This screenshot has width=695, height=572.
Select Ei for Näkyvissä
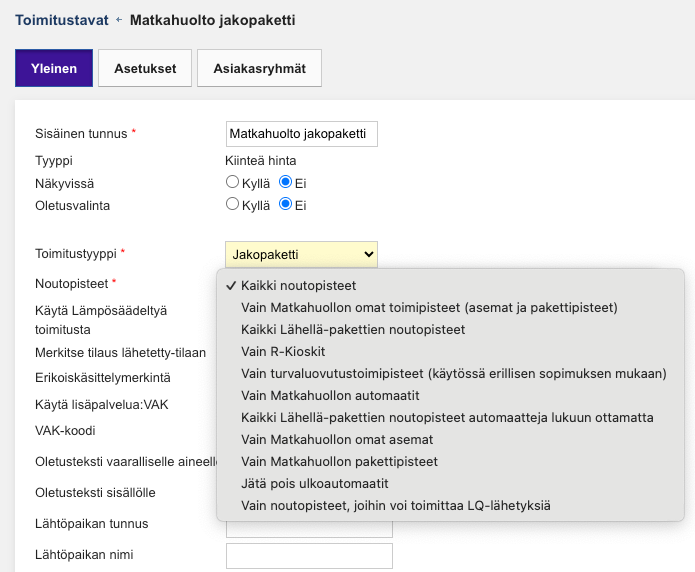click(x=285, y=182)
